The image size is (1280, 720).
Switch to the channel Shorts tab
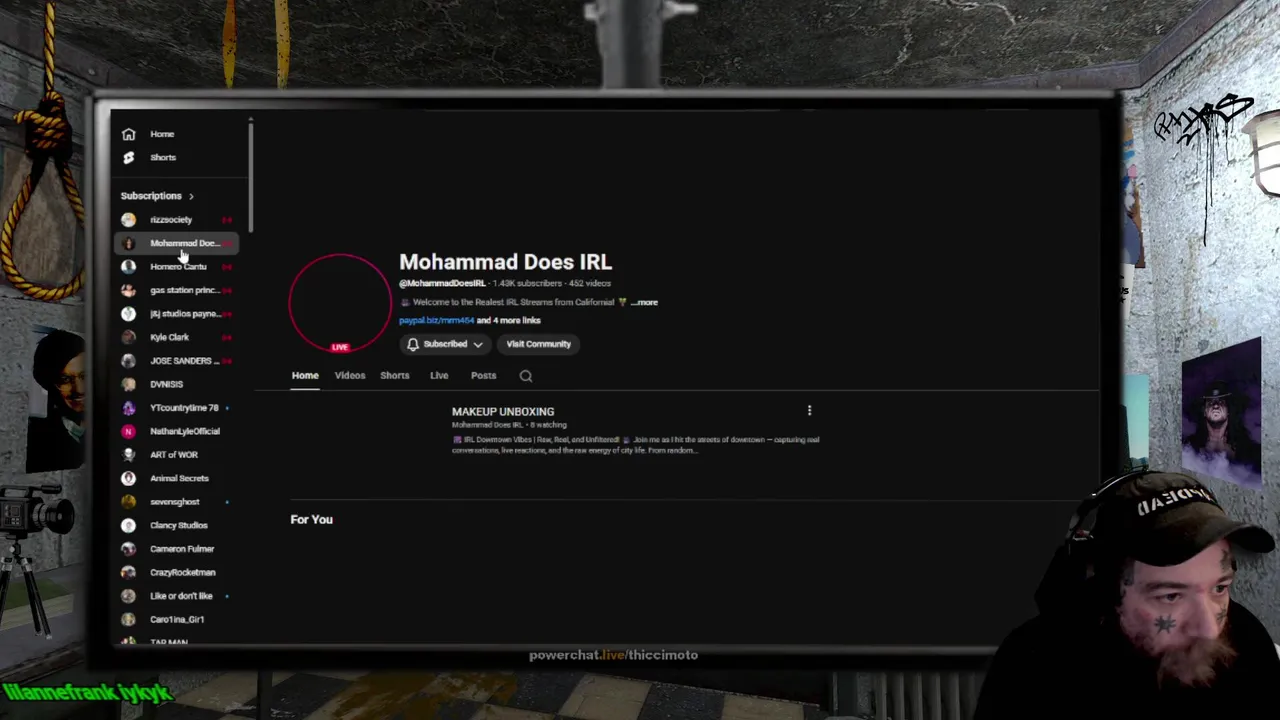tap(395, 375)
